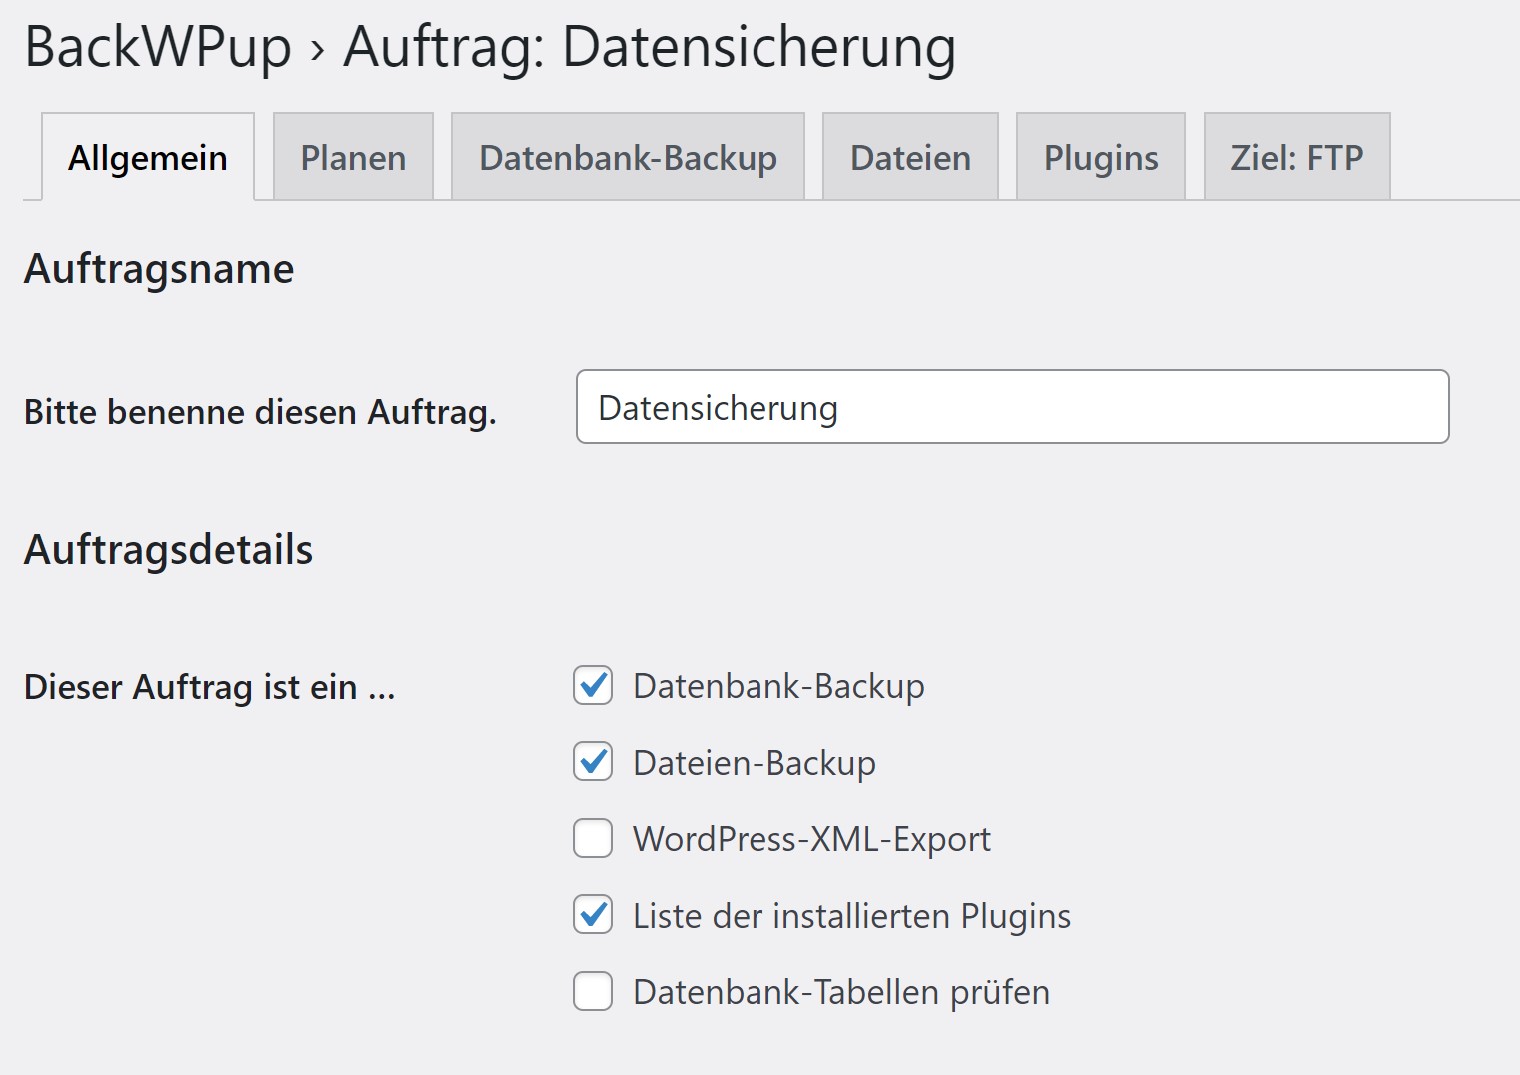Click the 'Dieser Auftrag ist ein …' label
The image size is (1520, 1075).
[210, 687]
